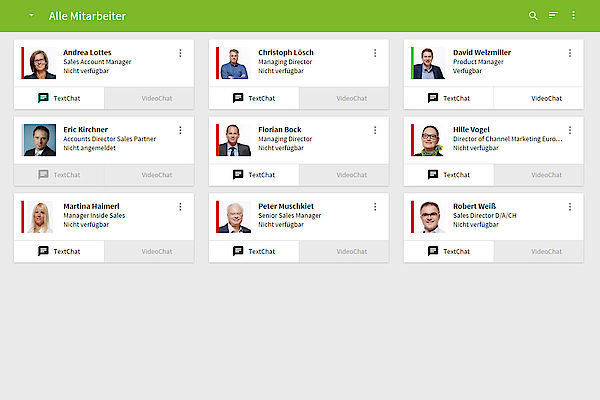This screenshot has width=600, height=400.
Task: Open the three-dot menu for Robert Weiß
Action: (x=570, y=206)
